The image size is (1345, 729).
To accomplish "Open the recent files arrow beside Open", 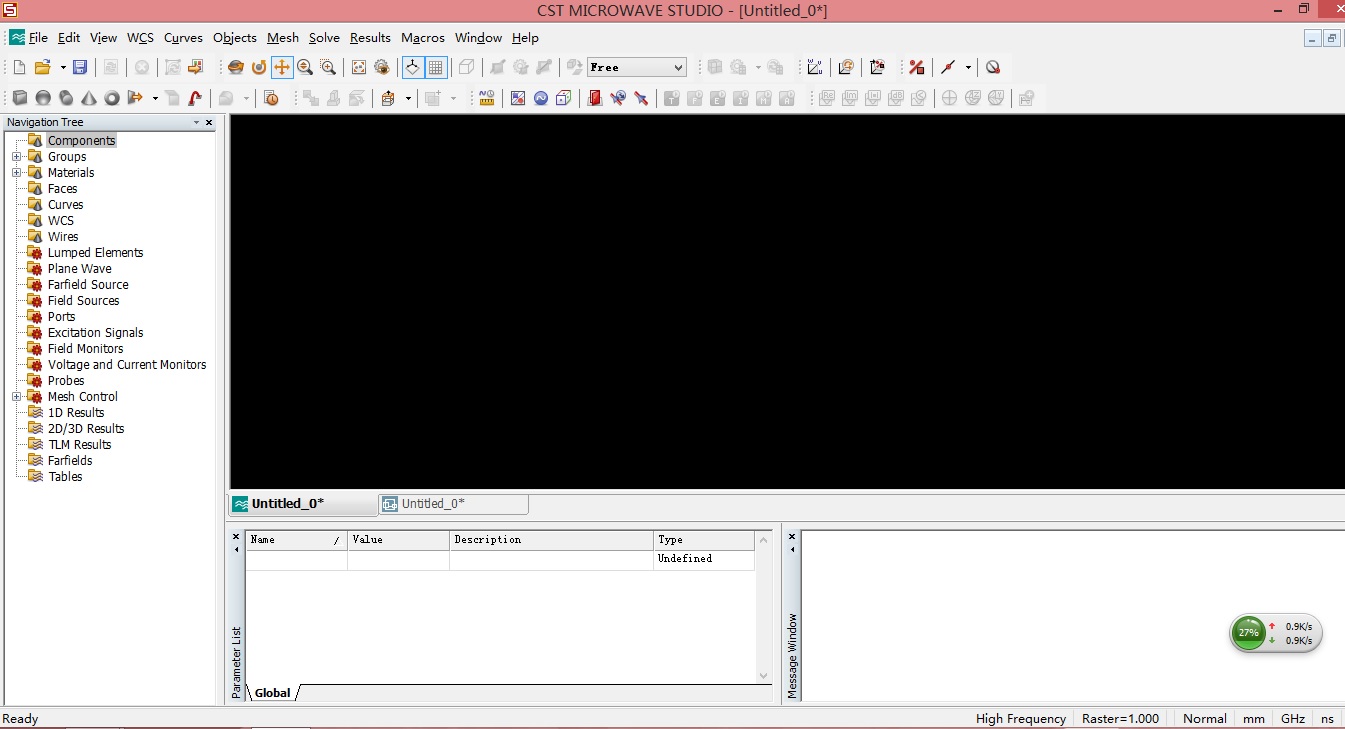I will [63, 67].
